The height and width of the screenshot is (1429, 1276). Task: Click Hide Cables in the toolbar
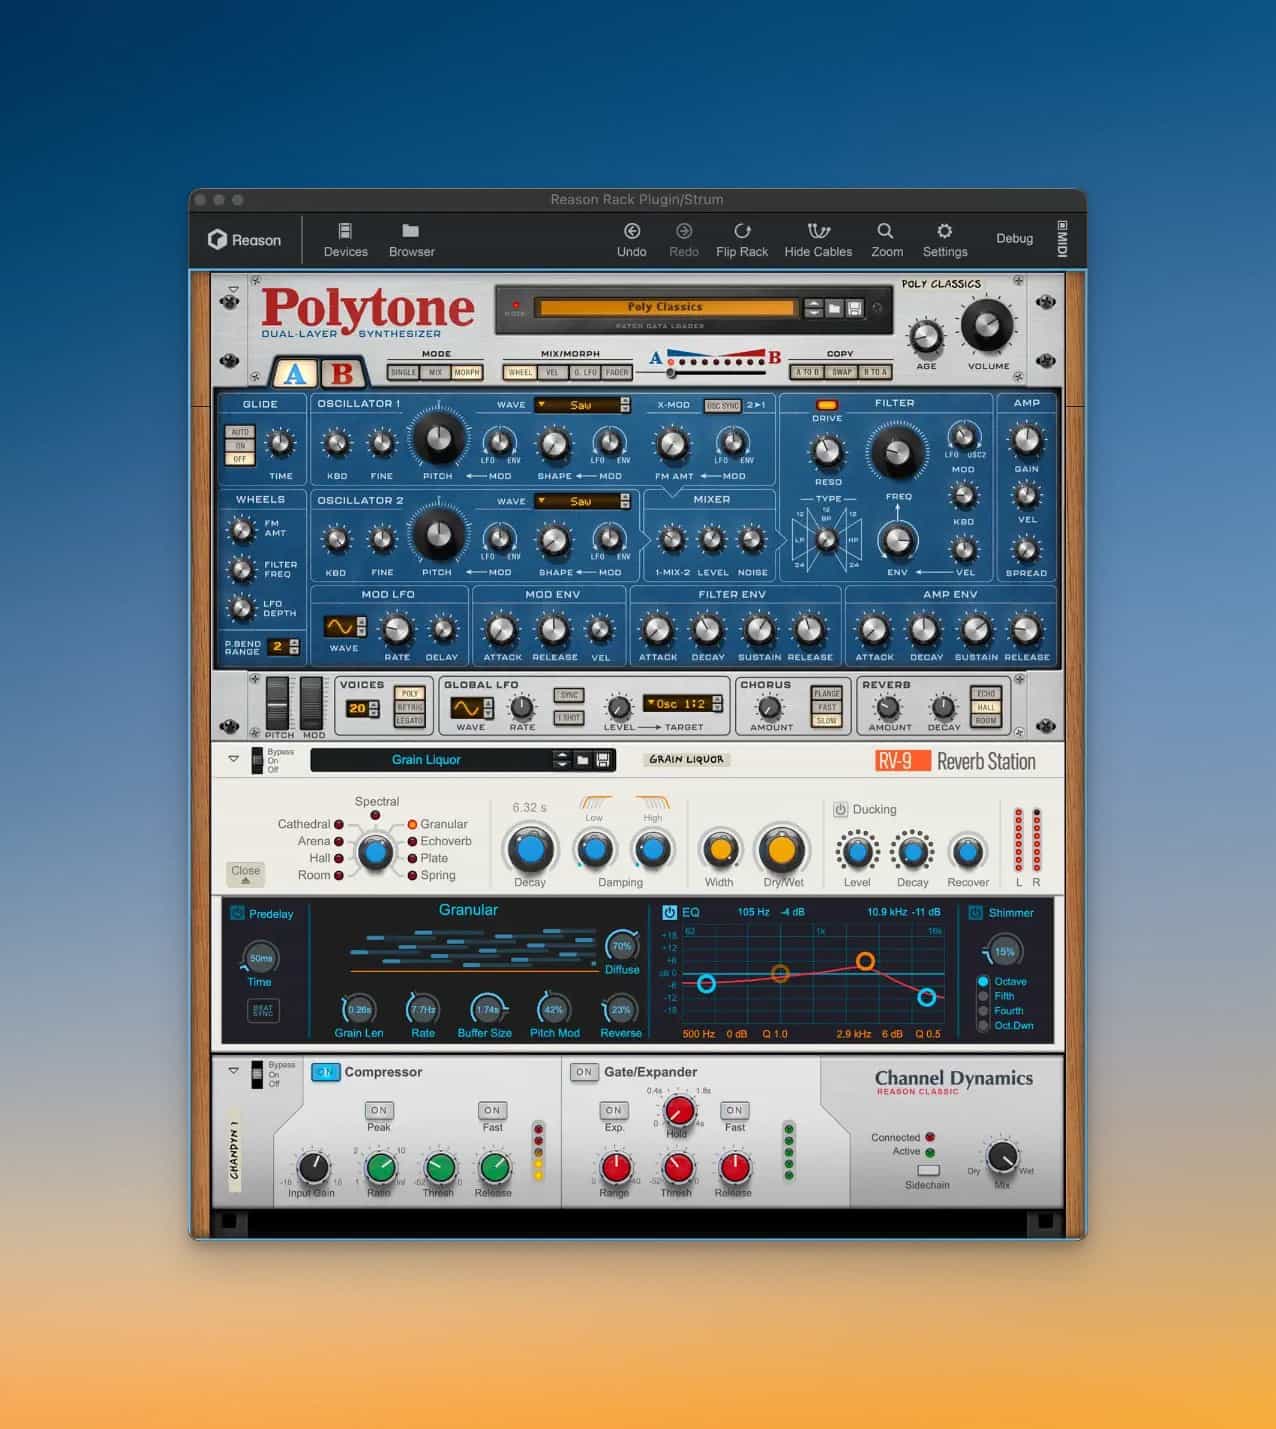[x=818, y=240]
